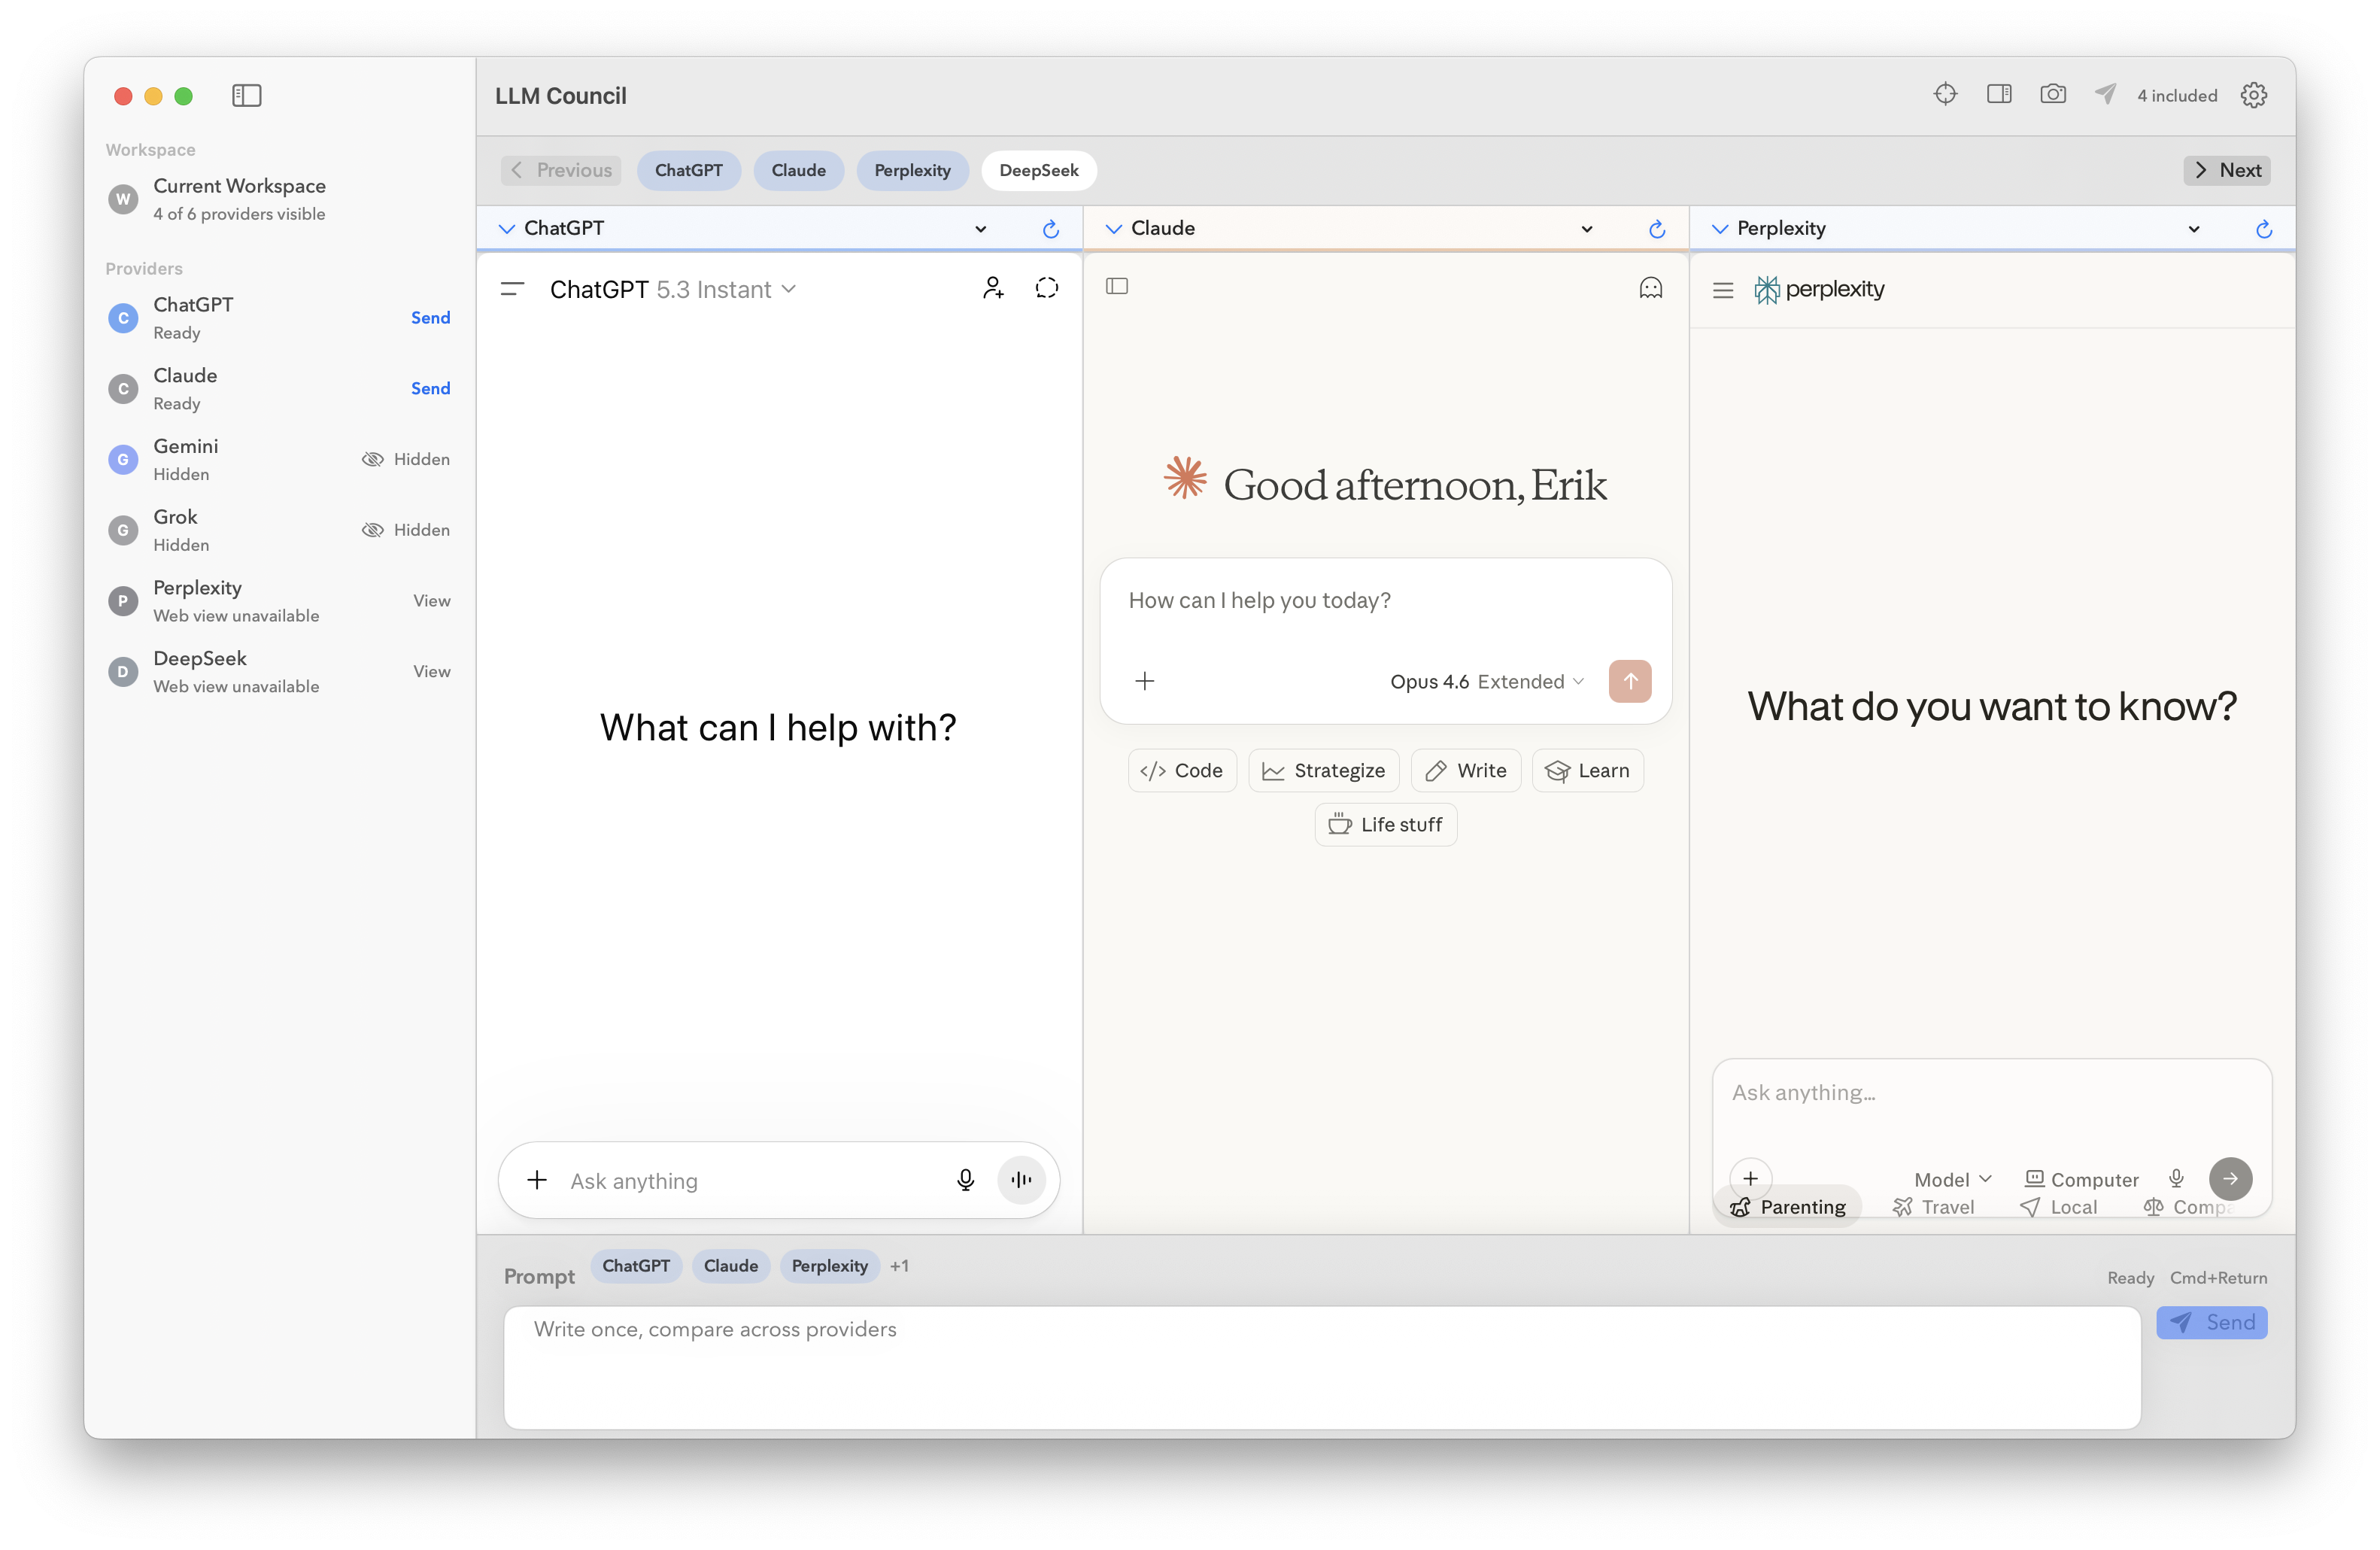Click Send next to ChatGPT in sidebar
Image resolution: width=2380 pixels, height=1550 pixels.
coord(430,318)
